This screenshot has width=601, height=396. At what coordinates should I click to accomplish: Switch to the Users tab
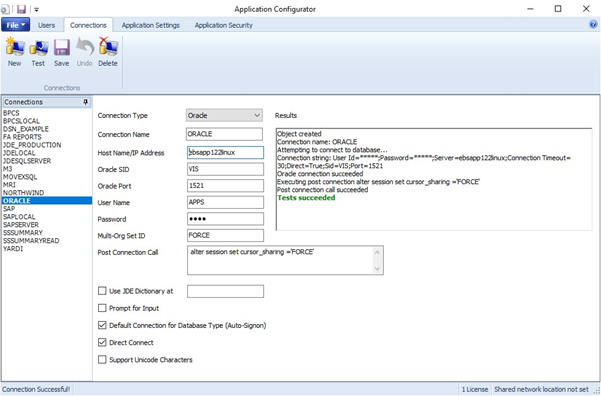coord(46,25)
